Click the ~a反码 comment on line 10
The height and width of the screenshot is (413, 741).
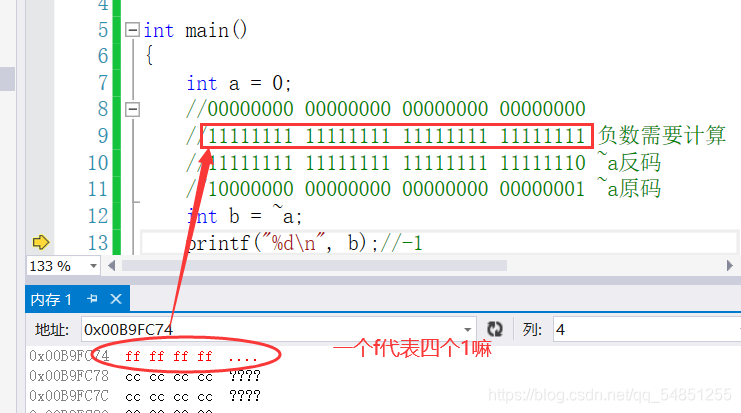(x=629, y=163)
